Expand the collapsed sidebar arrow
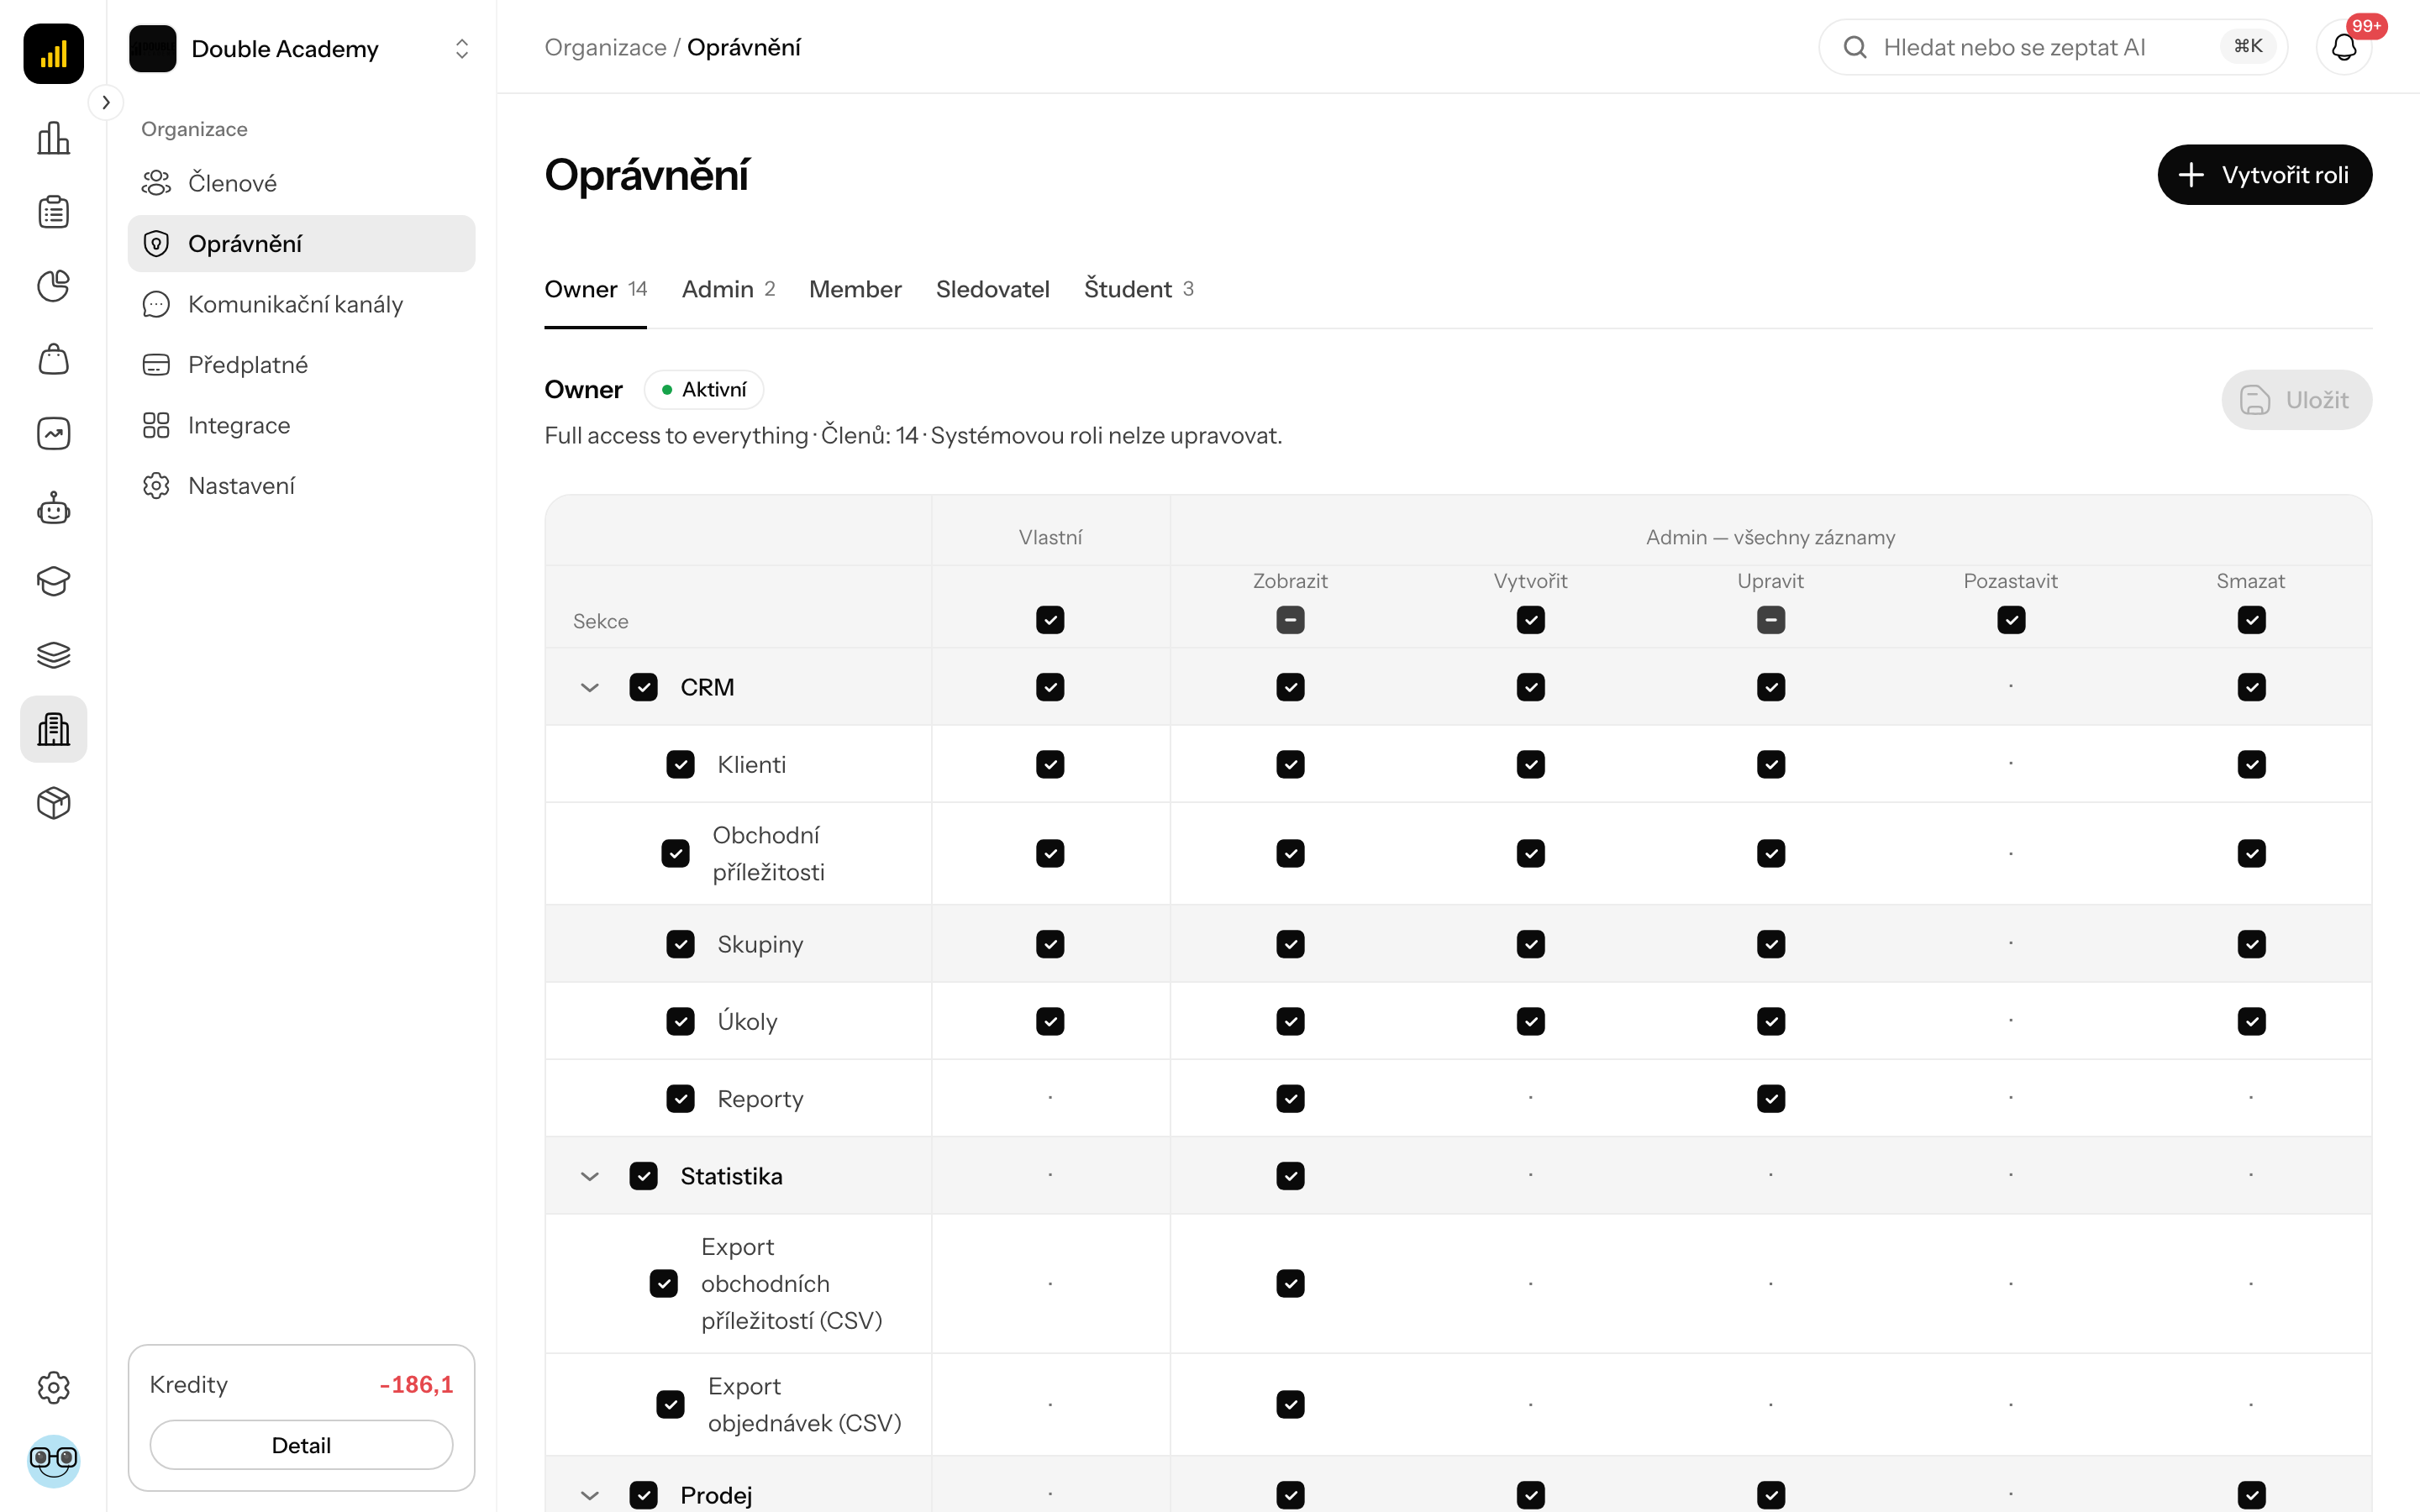 coord(106,102)
